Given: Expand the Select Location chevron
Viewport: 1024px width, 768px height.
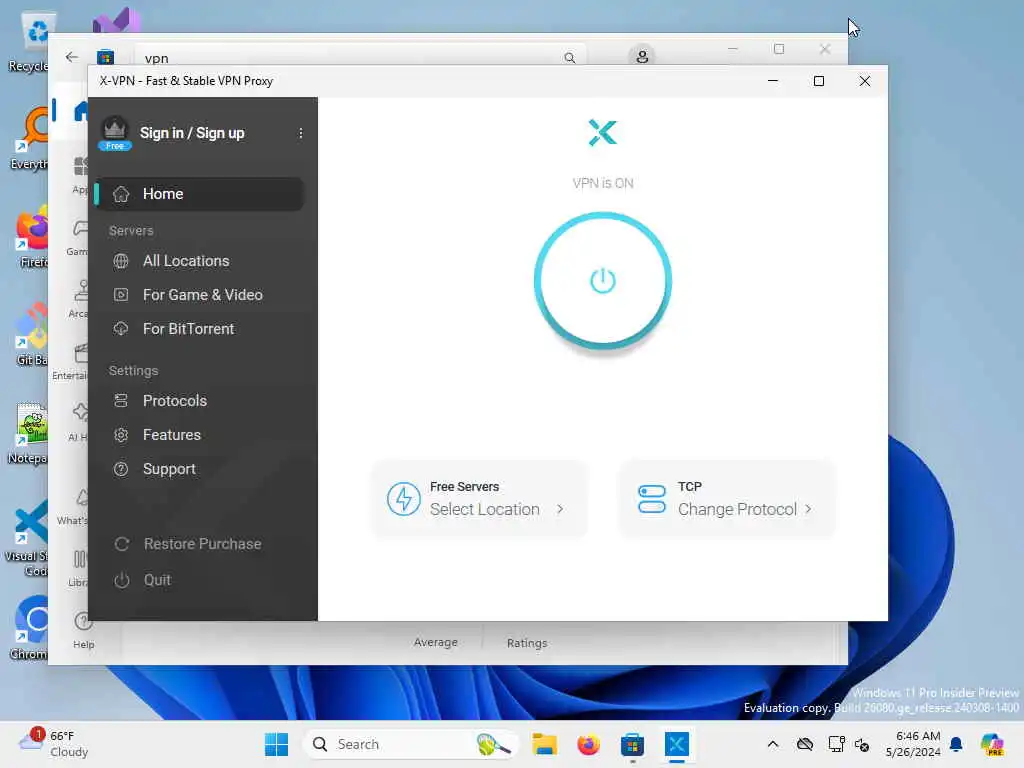Looking at the screenshot, I should (560, 509).
